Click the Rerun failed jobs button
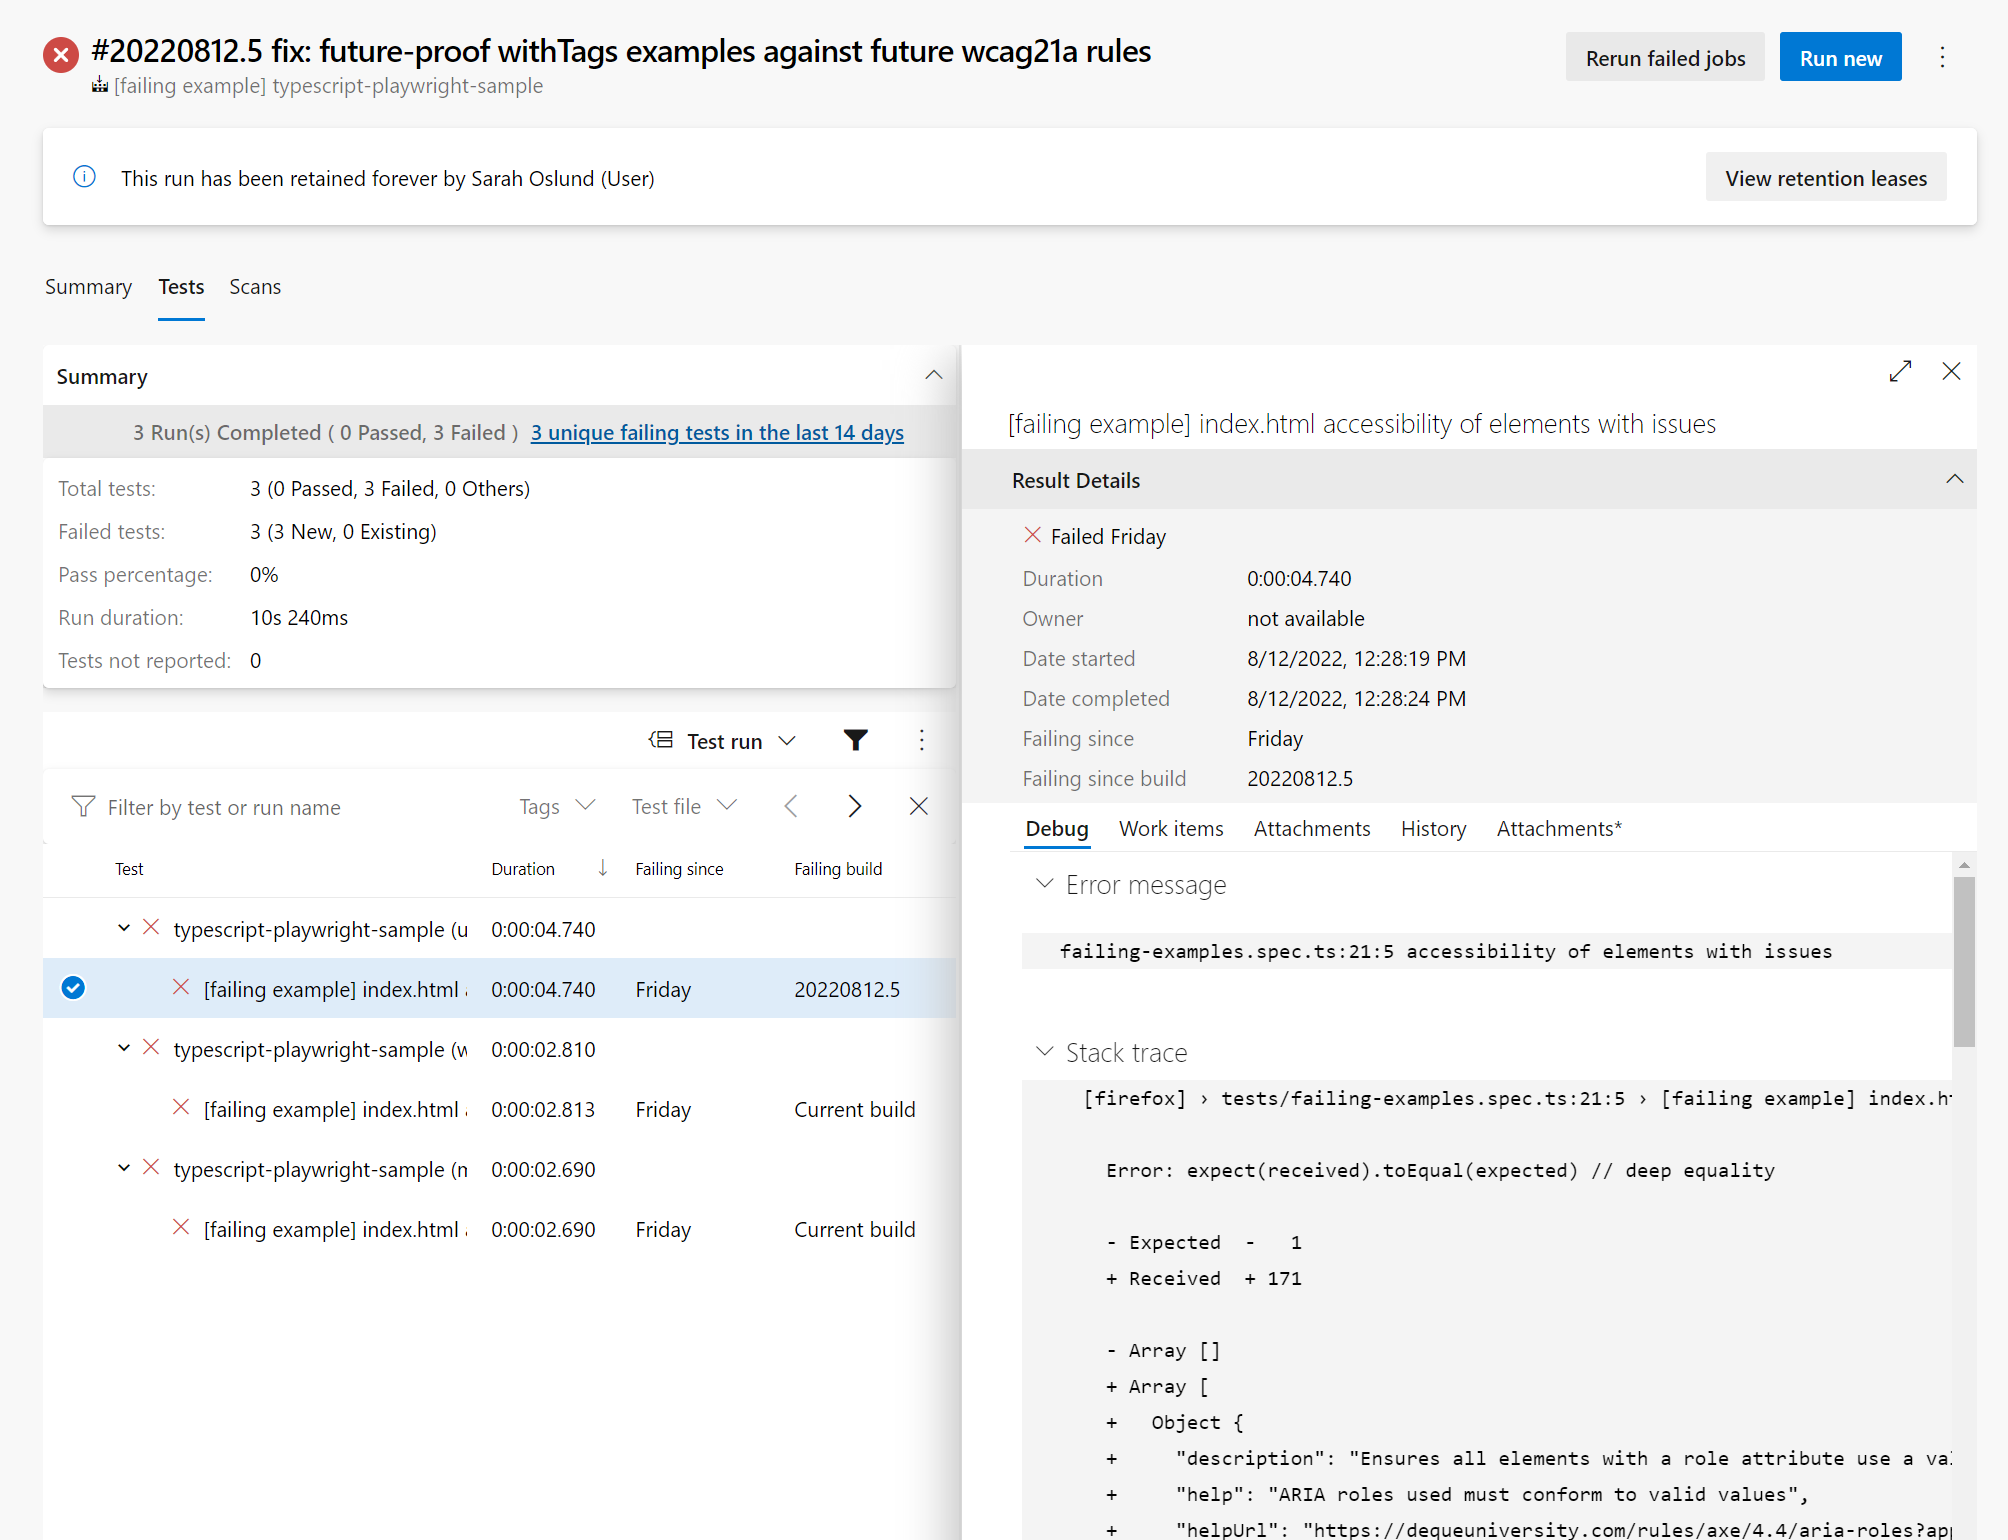The image size is (2008, 1540). click(x=1665, y=58)
